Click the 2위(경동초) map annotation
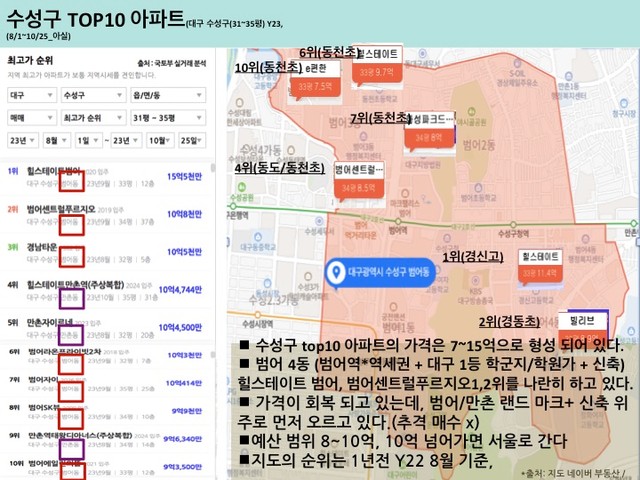The width and height of the screenshot is (640, 480). [509, 322]
